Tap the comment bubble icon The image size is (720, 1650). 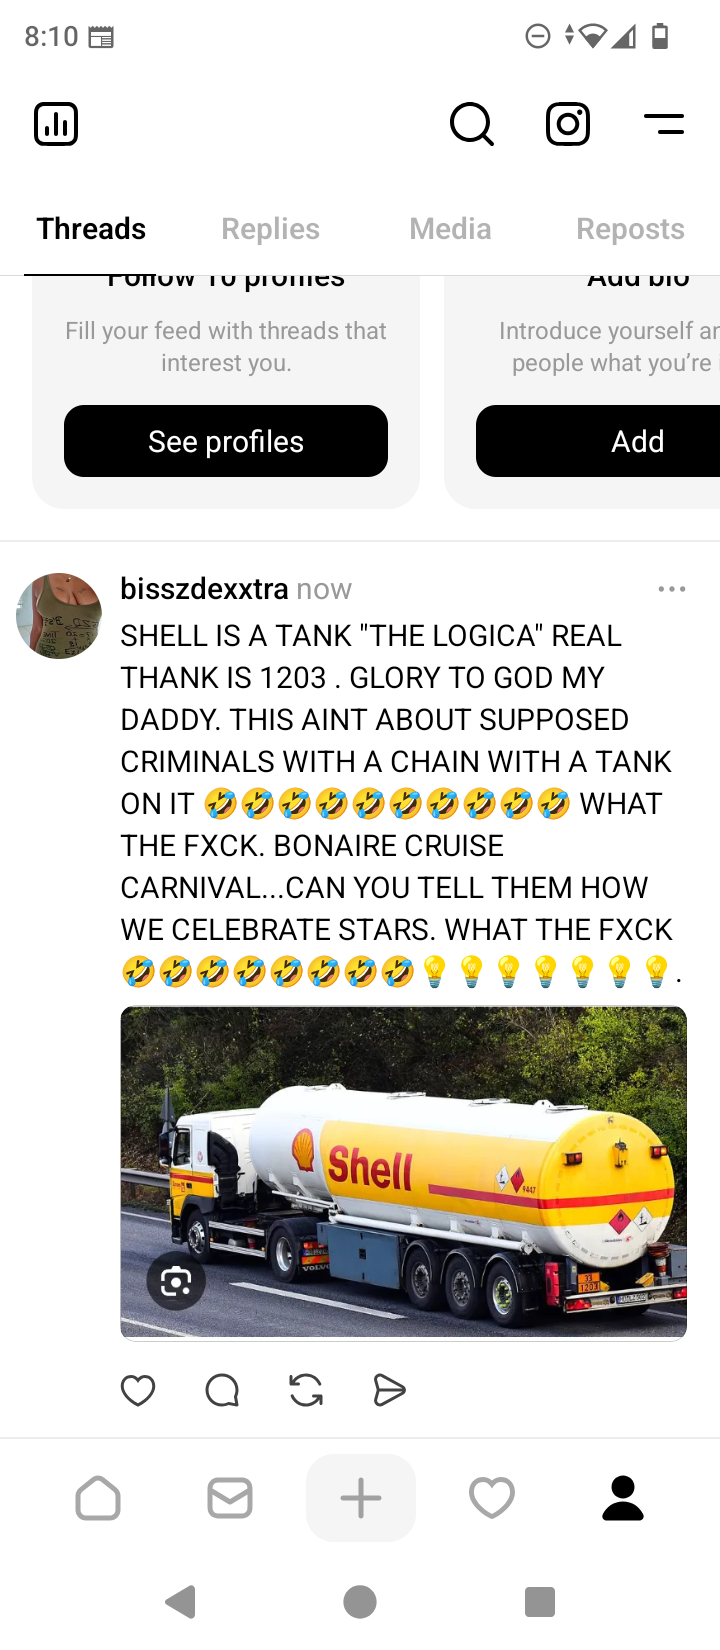point(222,1390)
